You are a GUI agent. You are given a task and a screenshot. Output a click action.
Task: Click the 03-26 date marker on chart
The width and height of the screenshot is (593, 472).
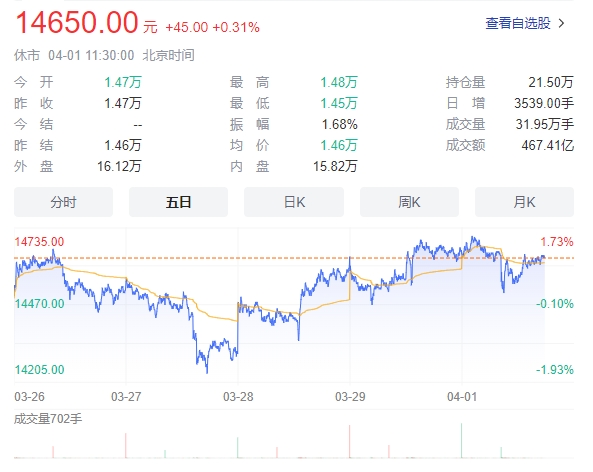point(29,397)
